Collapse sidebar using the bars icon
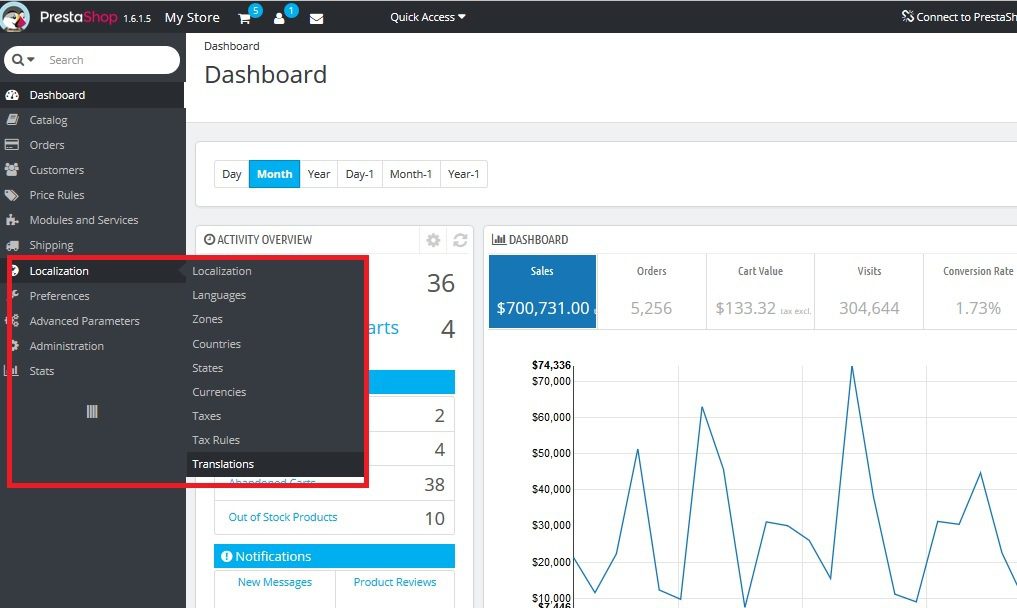 [x=92, y=411]
